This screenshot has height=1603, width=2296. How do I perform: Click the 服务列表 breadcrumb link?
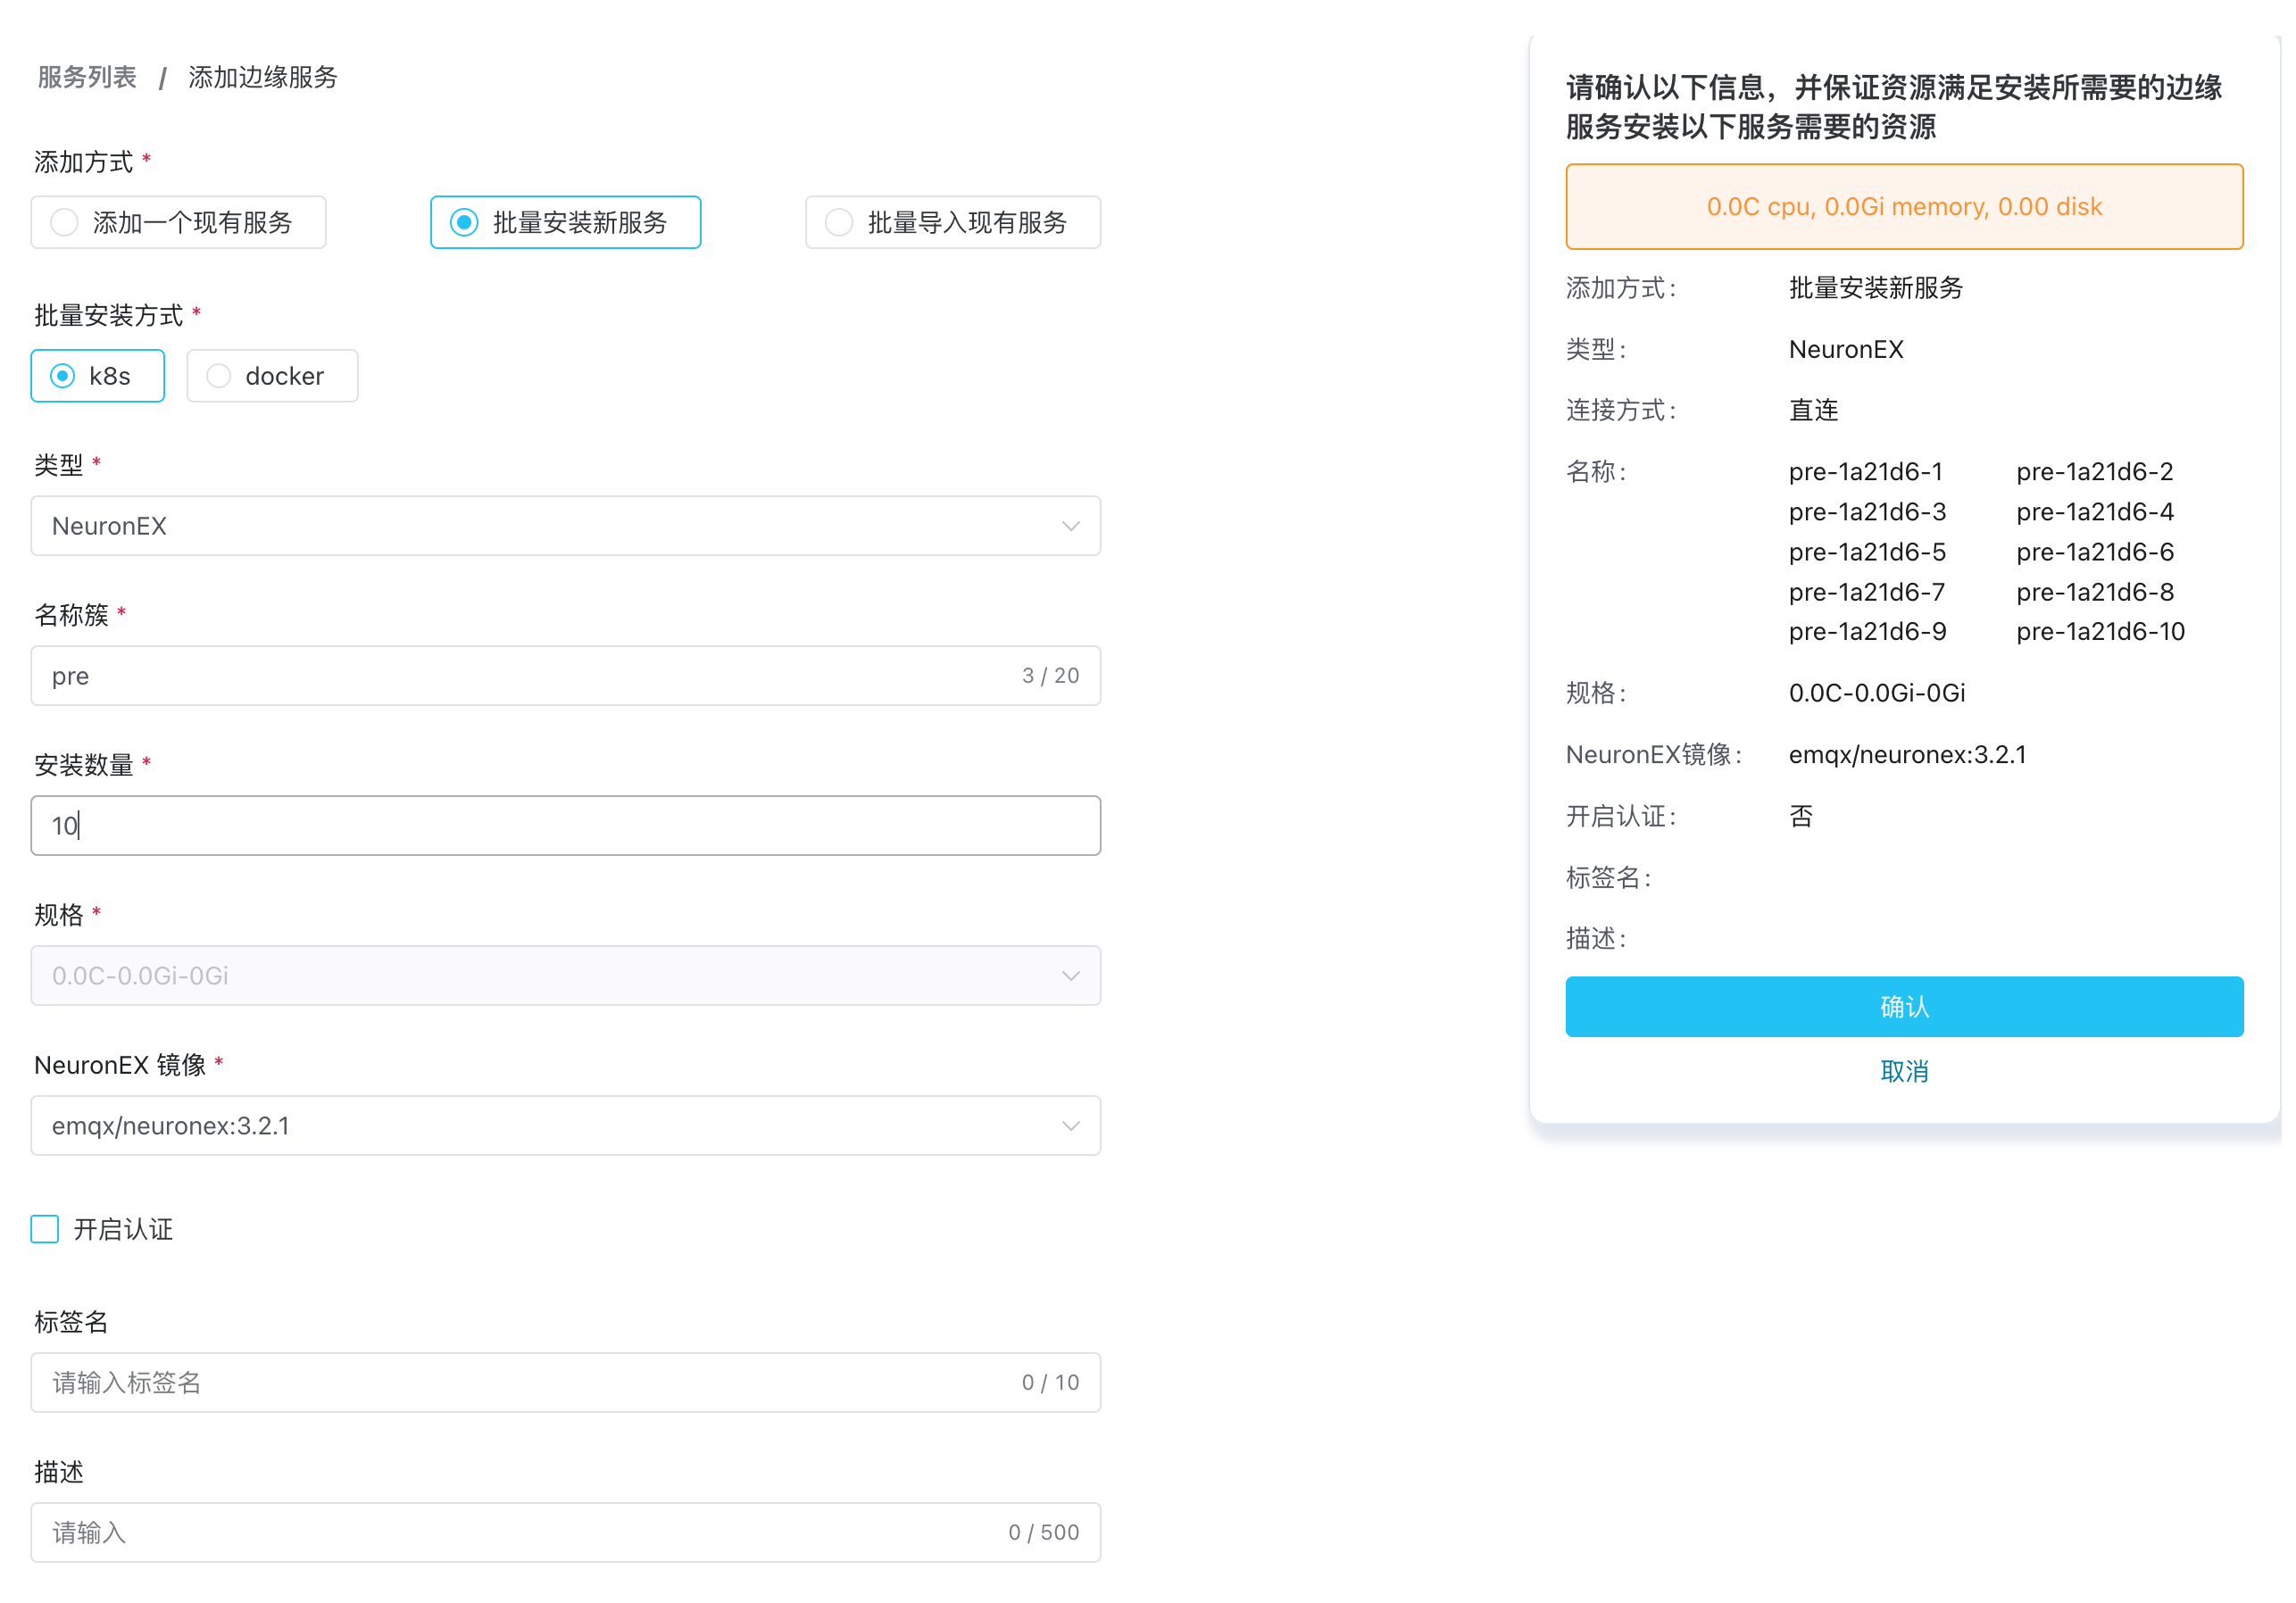(87, 77)
